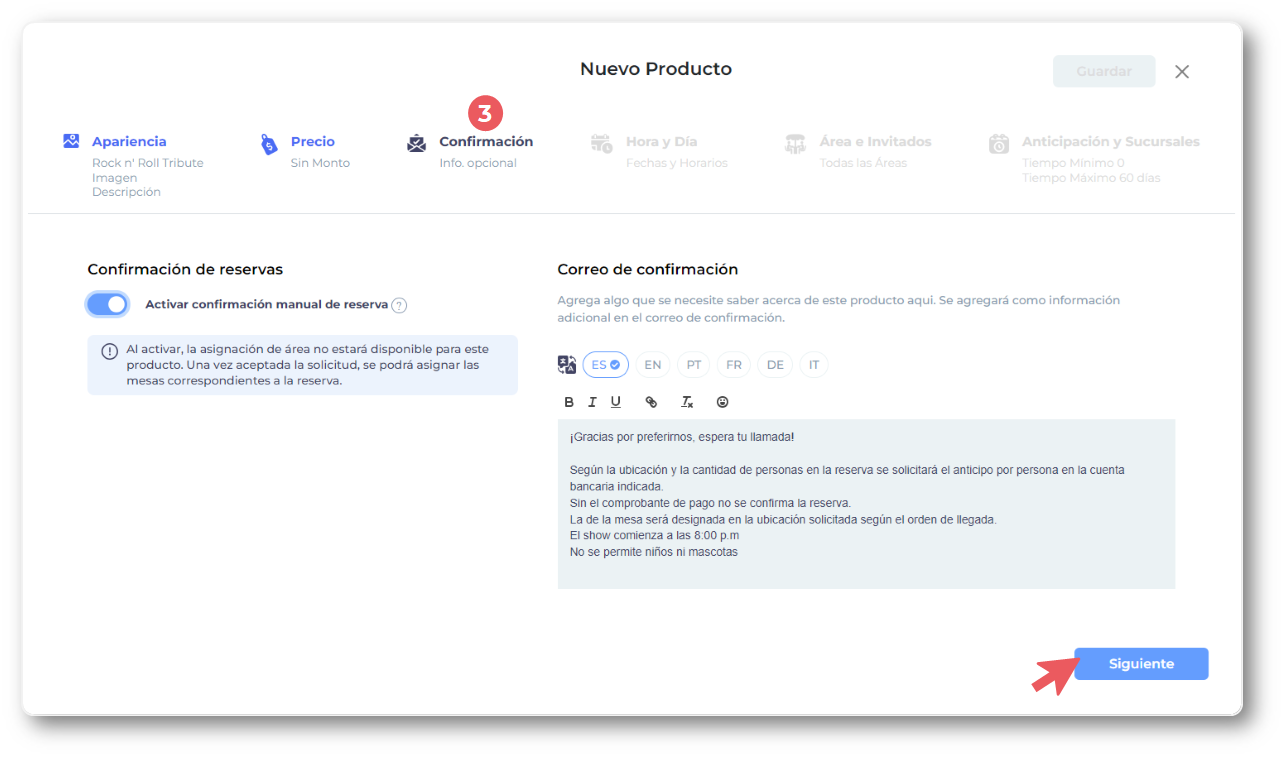Open the Confirmación step
The image size is (1285, 758).
(x=486, y=142)
